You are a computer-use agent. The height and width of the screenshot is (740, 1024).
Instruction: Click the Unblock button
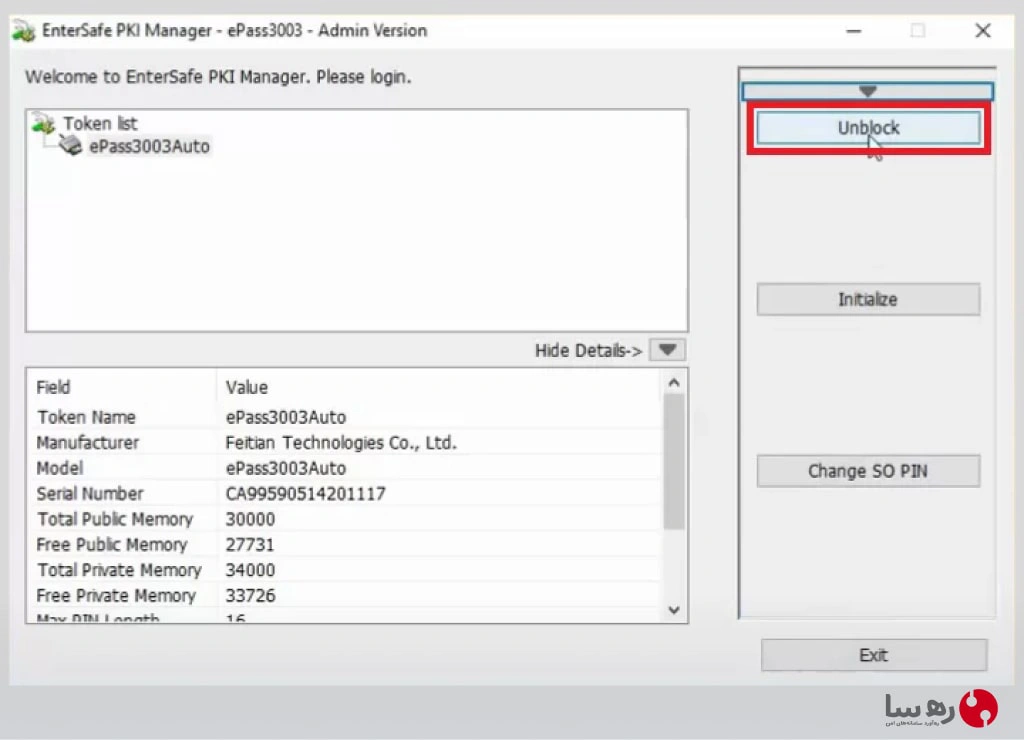coord(868,128)
